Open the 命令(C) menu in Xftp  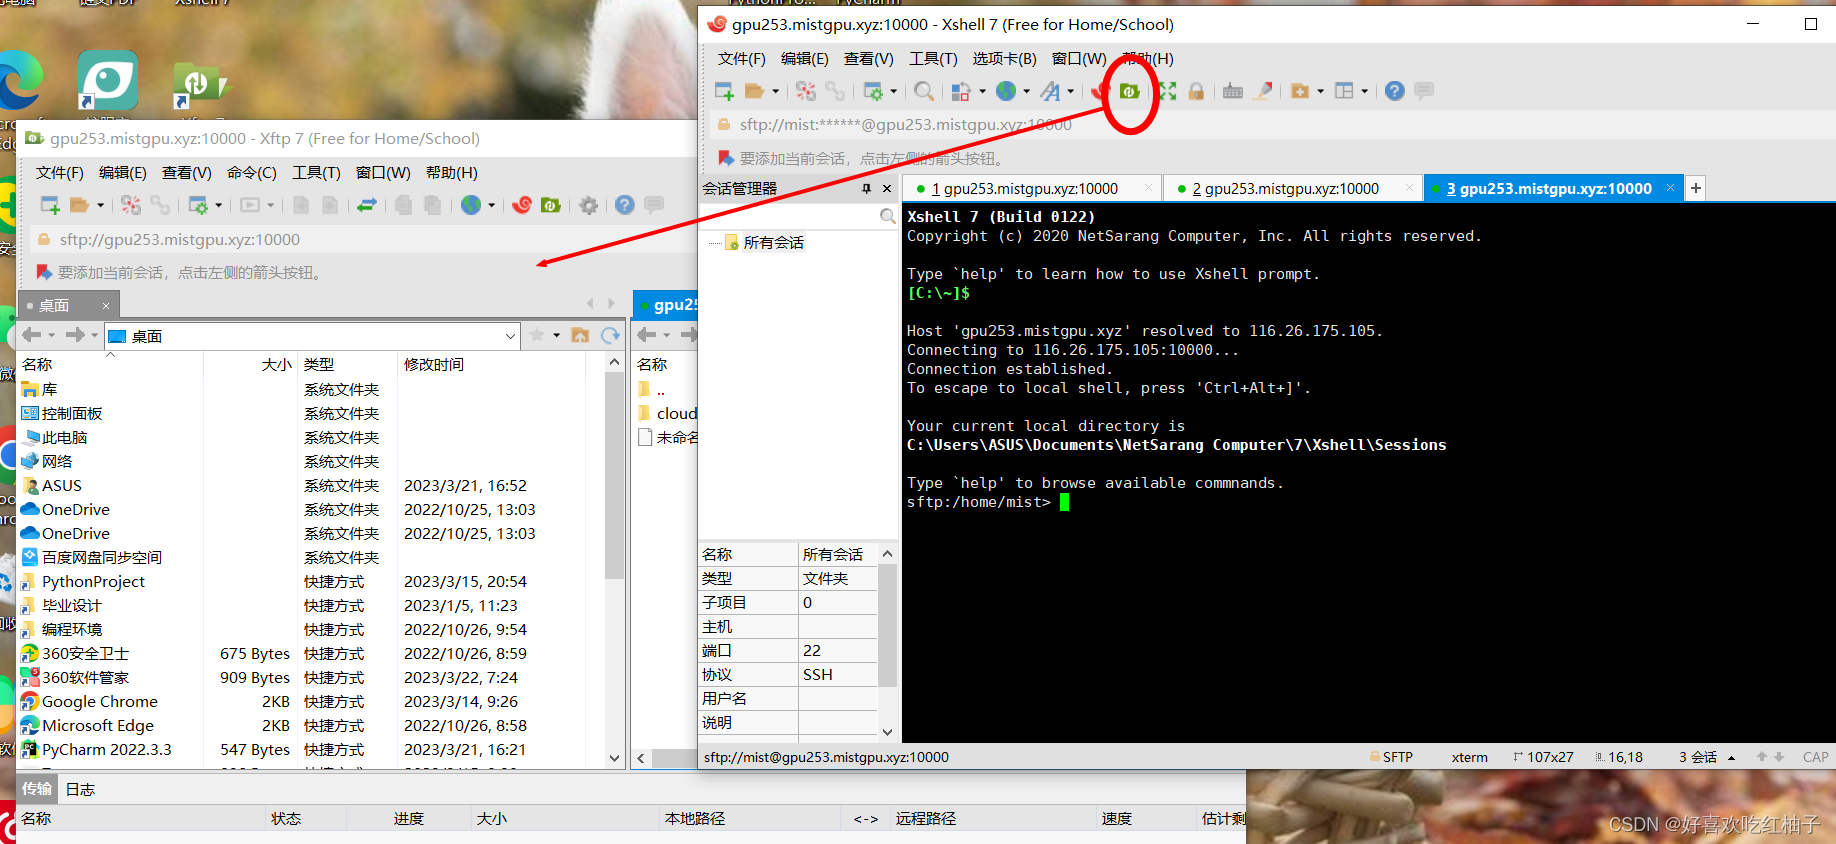(x=251, y=173)
